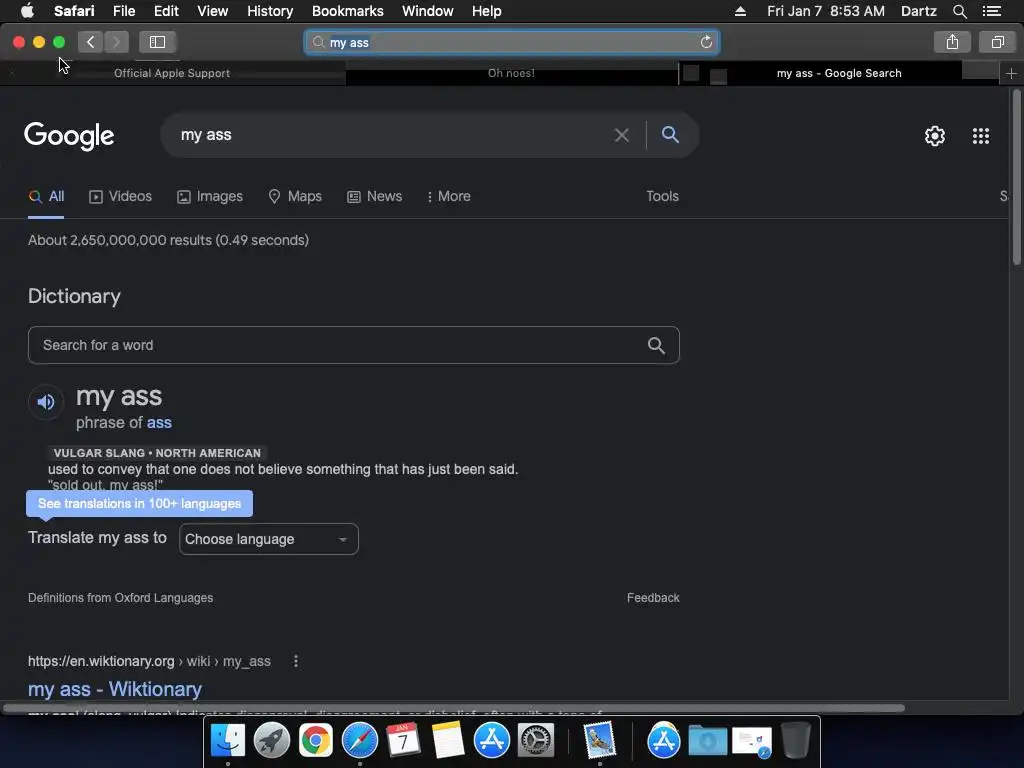Image resolution: width=1024 pixels, height=768 pixels.
Task: Open System Preferences from the Dock
Action: coord(536,740)
